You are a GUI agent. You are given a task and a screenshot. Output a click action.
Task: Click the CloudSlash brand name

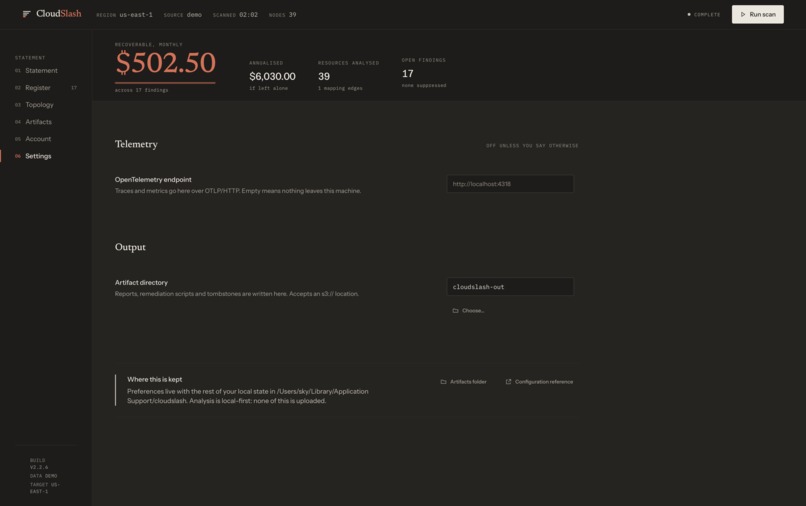point(59,14)
